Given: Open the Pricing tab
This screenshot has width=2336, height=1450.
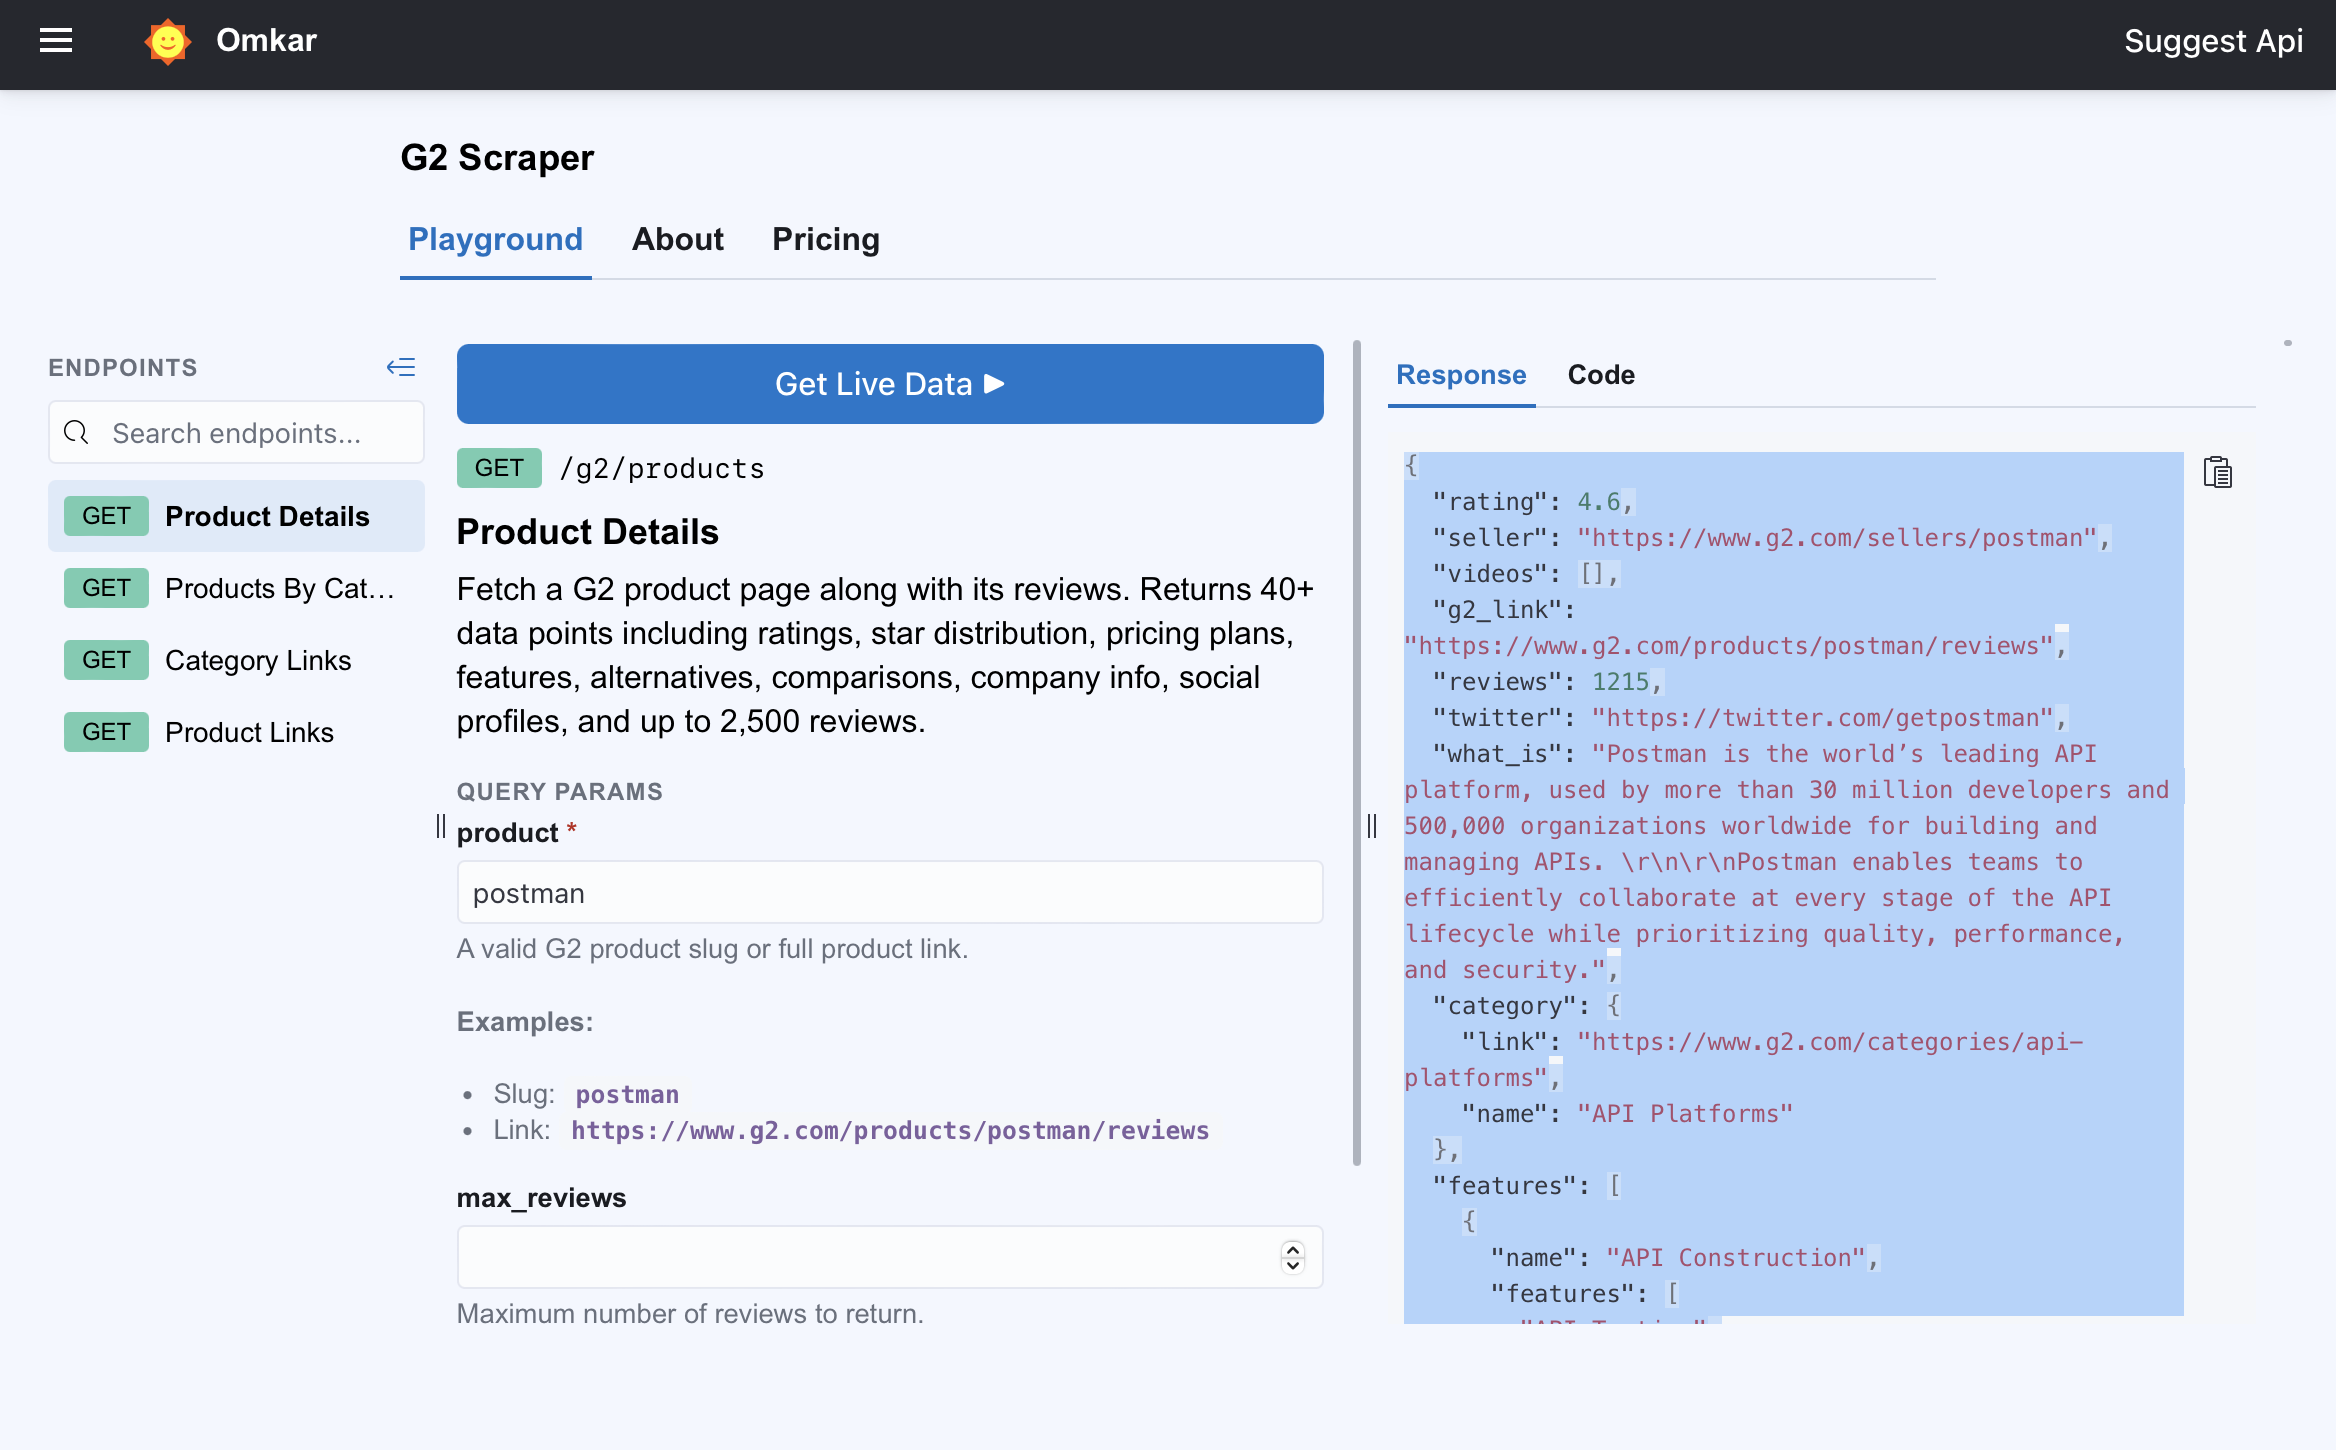Looking at the screenshot, I should (x=826, y=240).
